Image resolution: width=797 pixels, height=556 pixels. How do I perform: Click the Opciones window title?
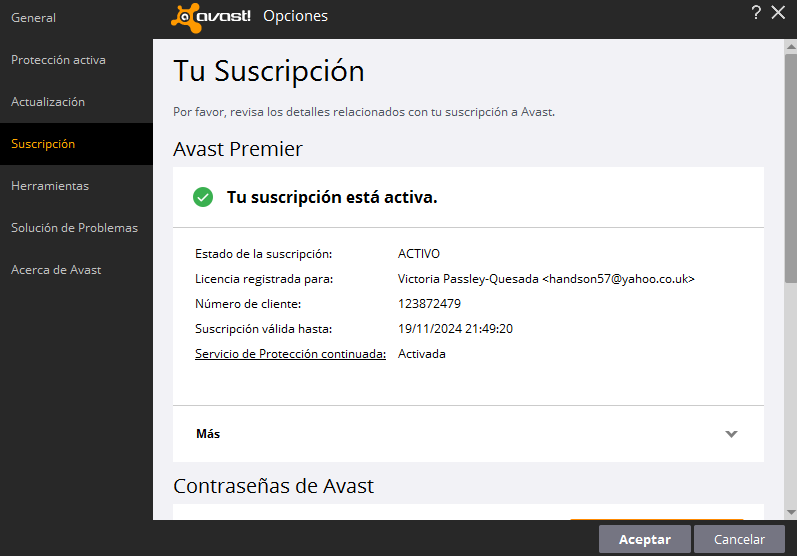[295, 16]
